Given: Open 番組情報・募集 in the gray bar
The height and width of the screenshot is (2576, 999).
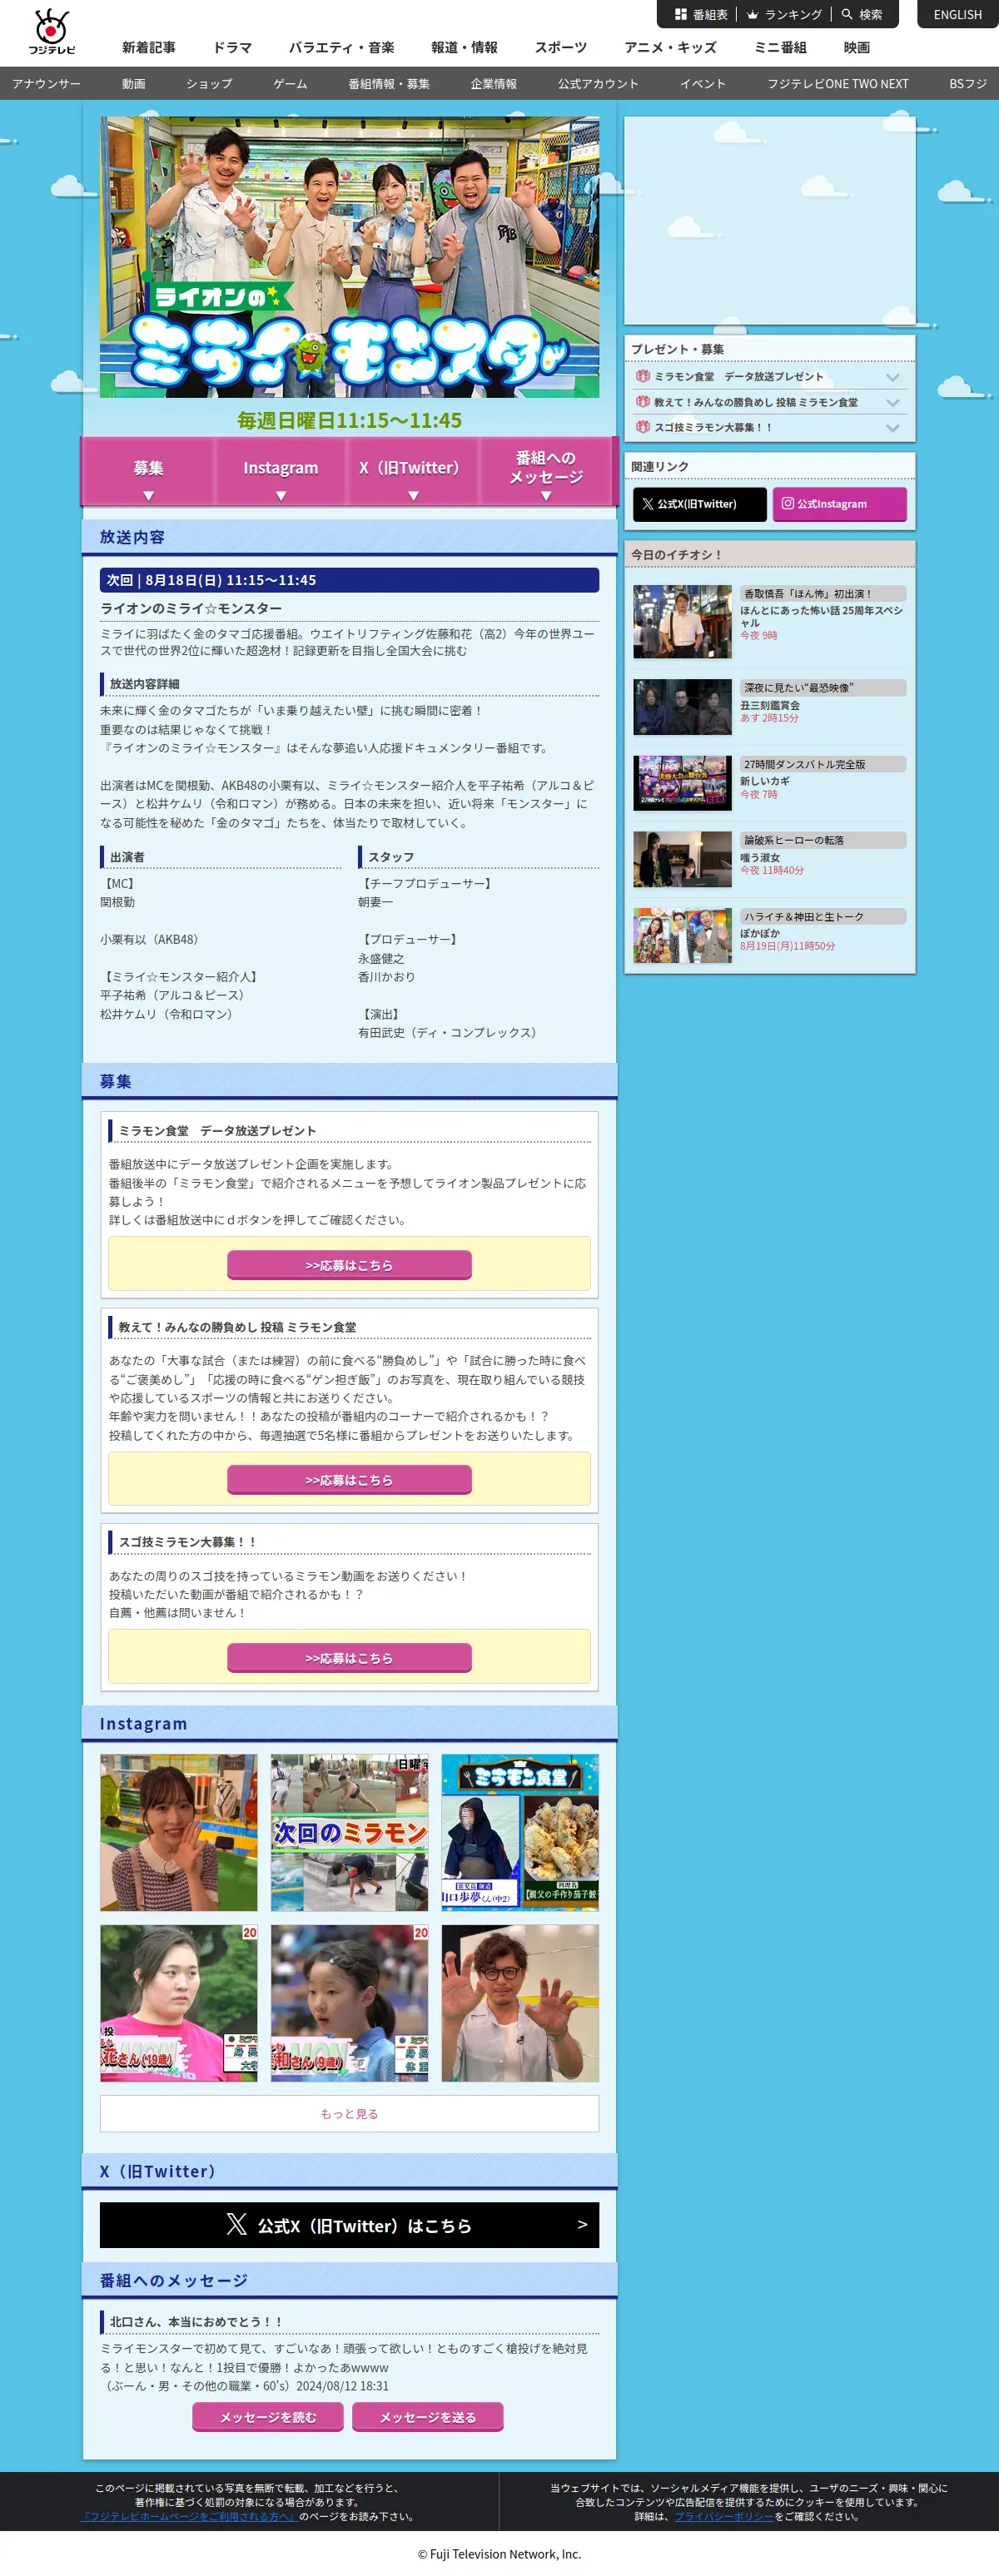Looking at the screenshot, I should coord(389,83).
